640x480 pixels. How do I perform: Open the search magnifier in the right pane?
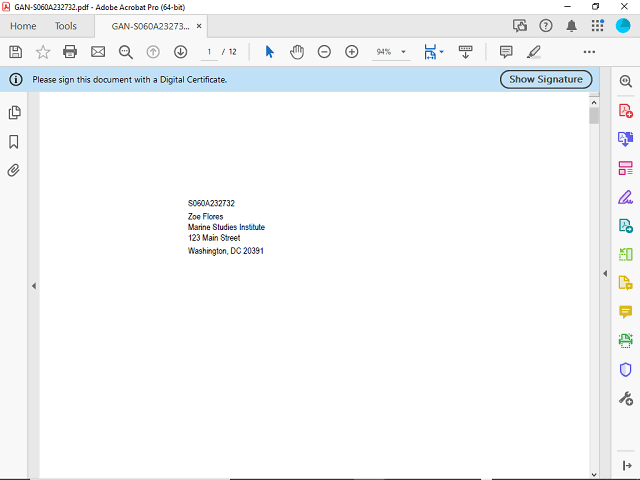point(625,81)
